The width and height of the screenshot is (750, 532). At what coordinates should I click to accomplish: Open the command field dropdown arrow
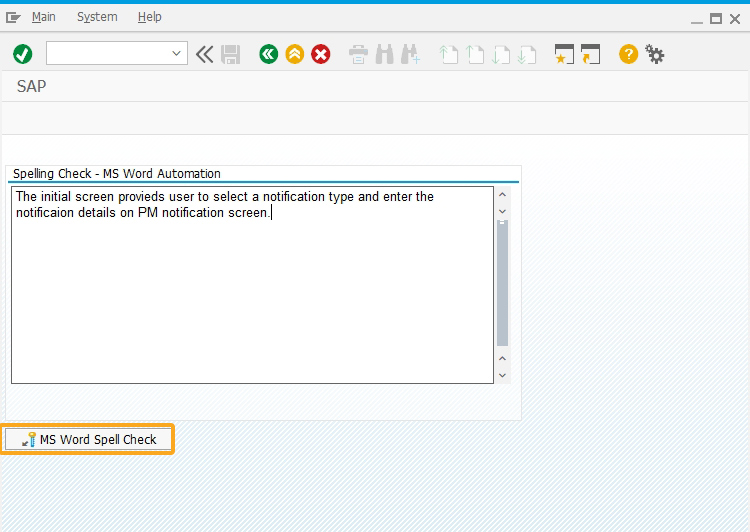(176, 53)
